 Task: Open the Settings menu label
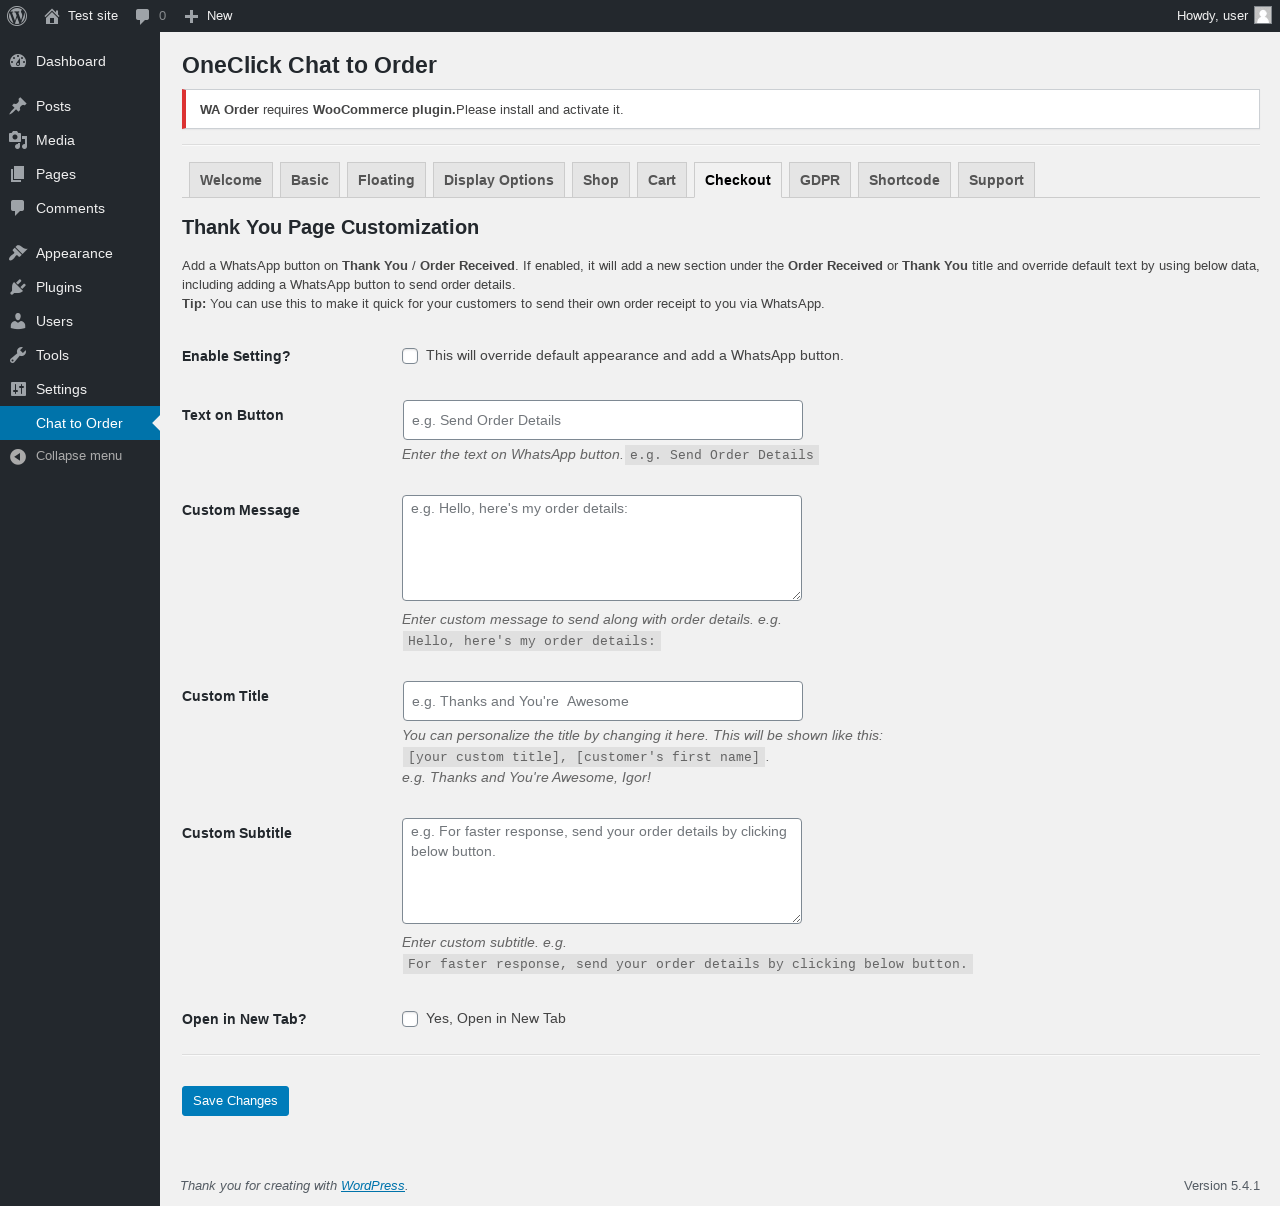pyautogui.click(x=61, y=389)
